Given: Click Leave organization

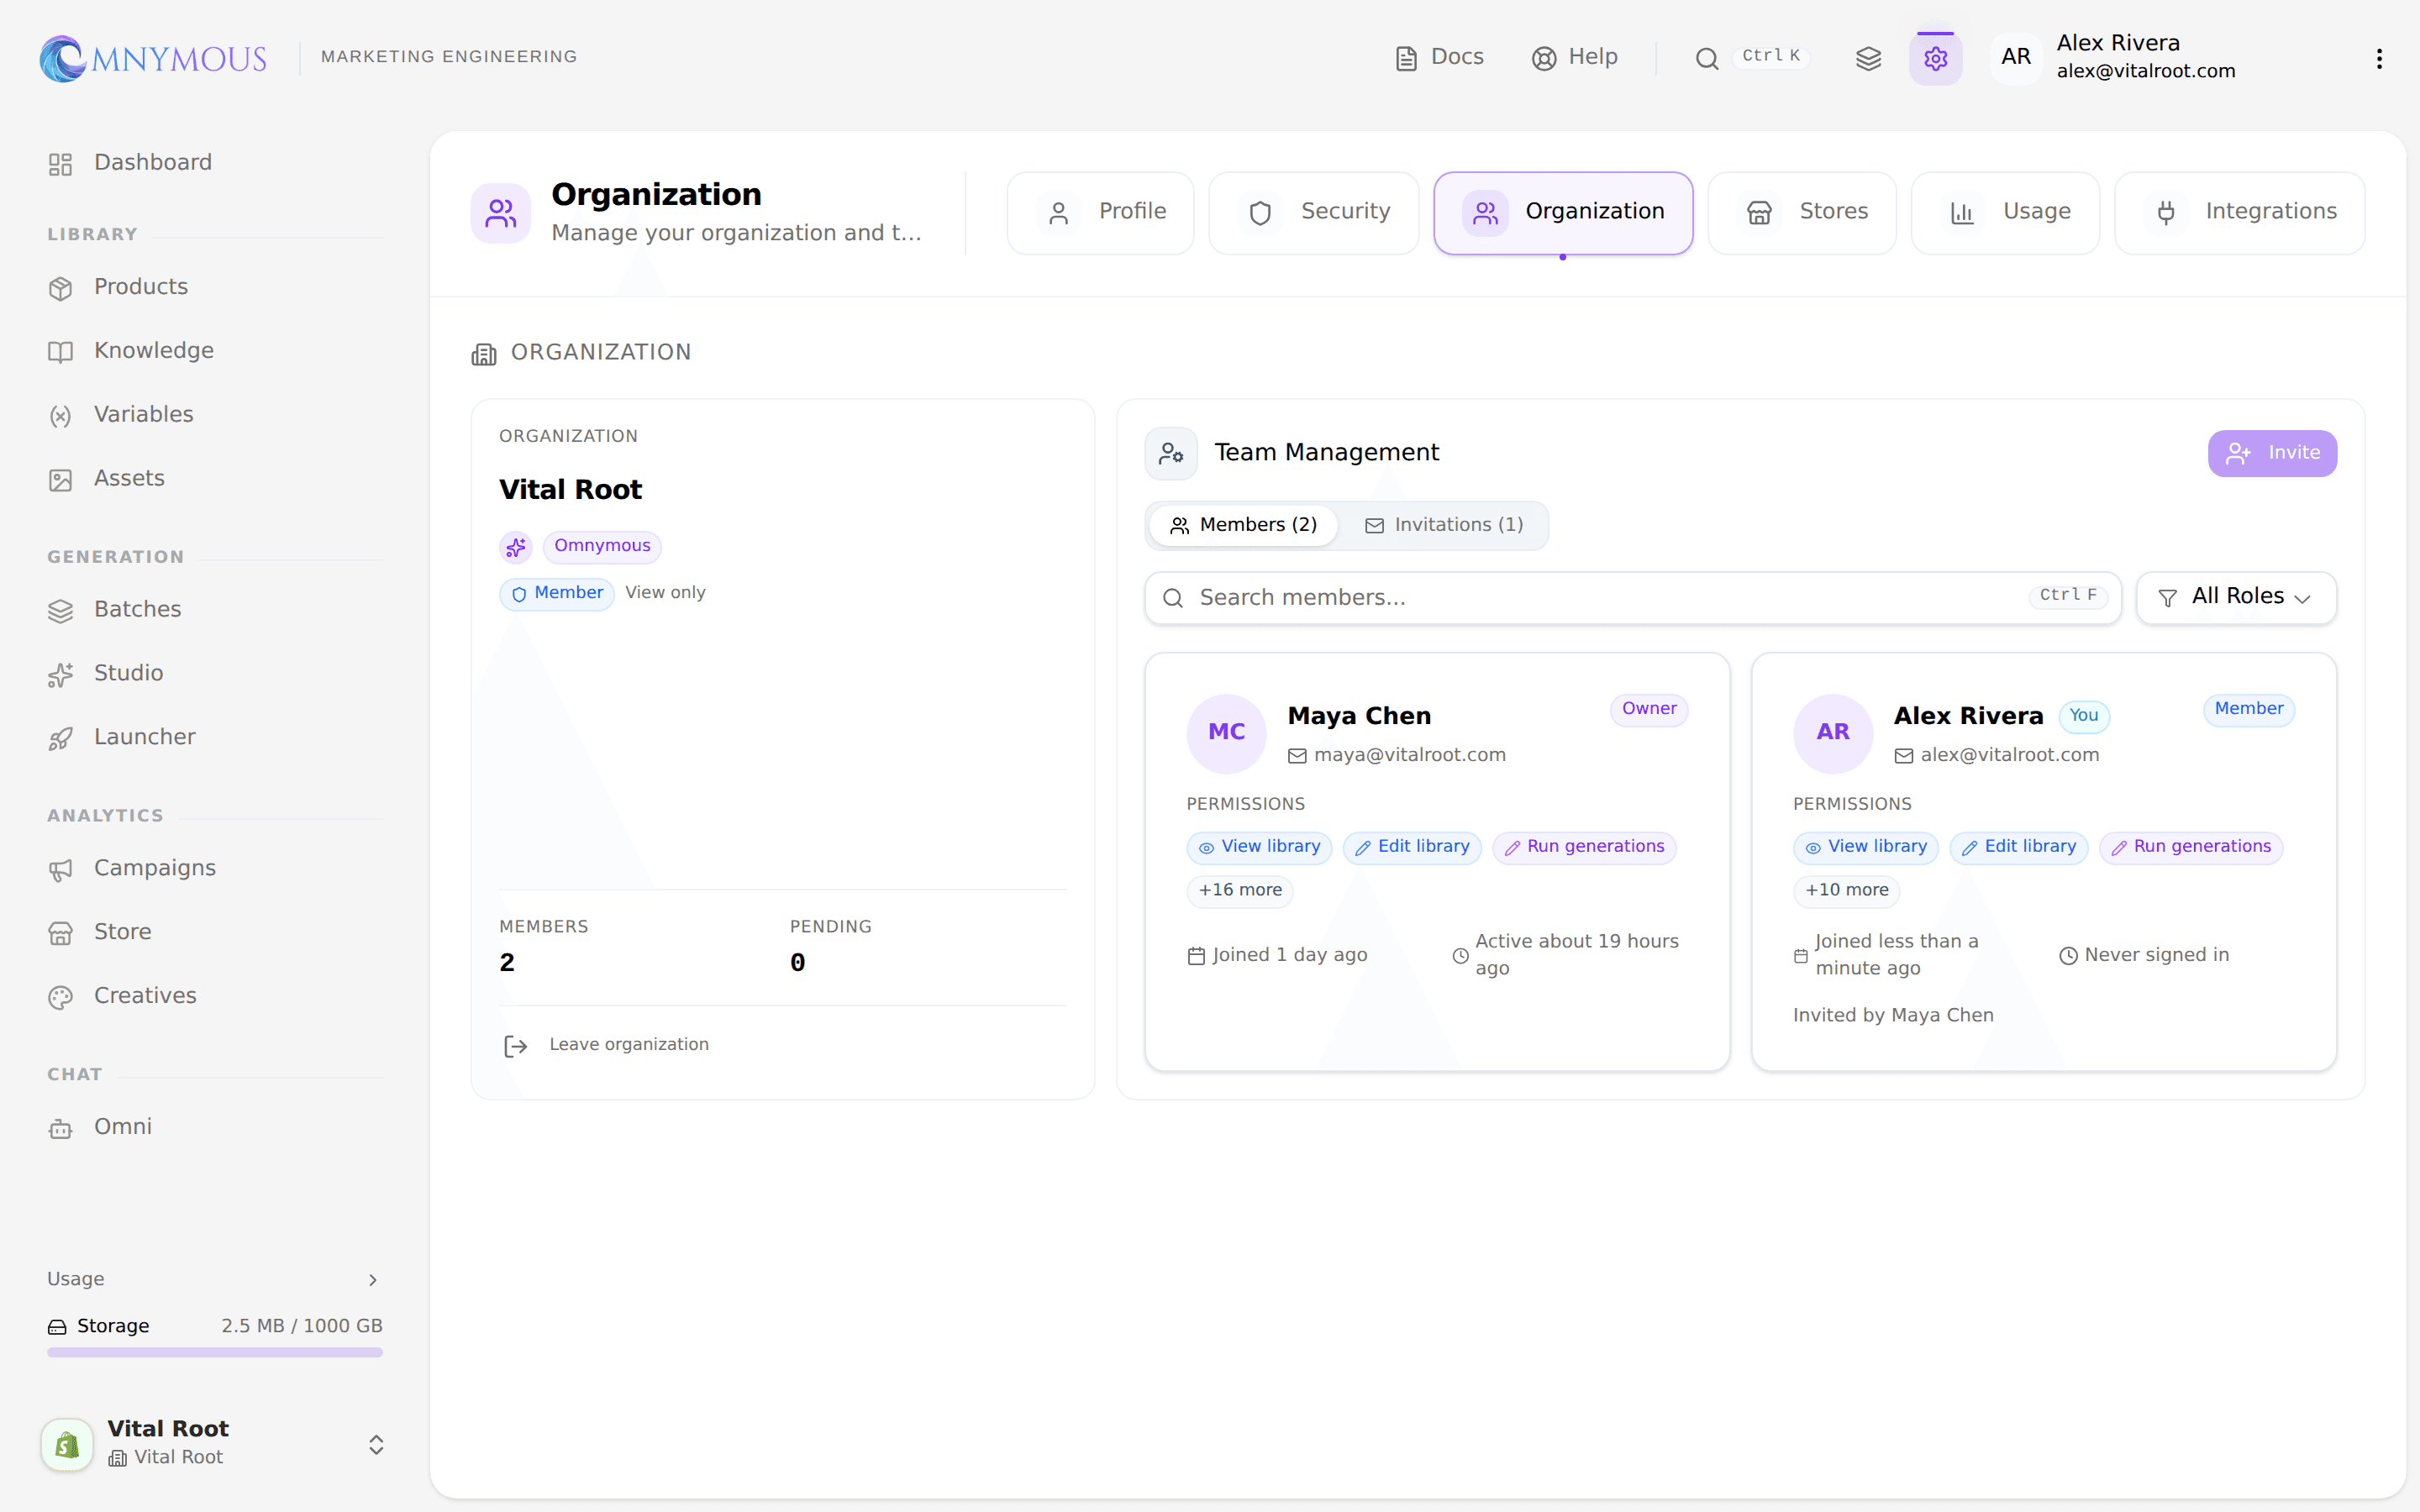Looking at the screenshot, I should pyautogui.click(x=606, y=1045).
